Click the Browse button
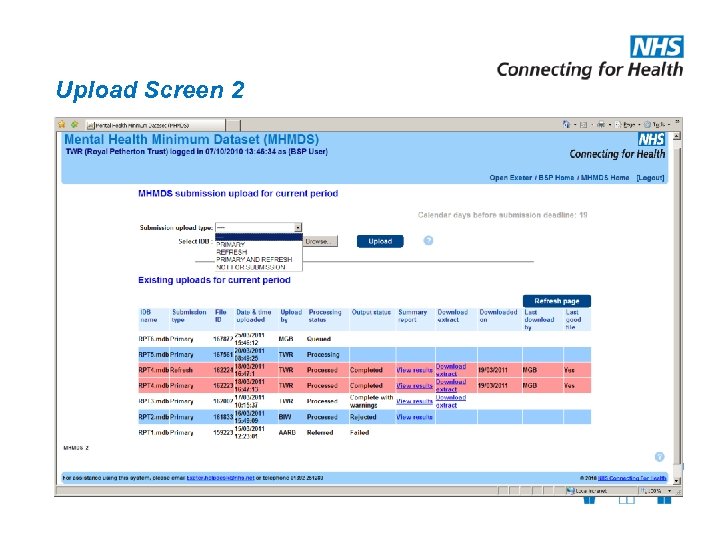 pyautogui.click(x=321, y=241)
